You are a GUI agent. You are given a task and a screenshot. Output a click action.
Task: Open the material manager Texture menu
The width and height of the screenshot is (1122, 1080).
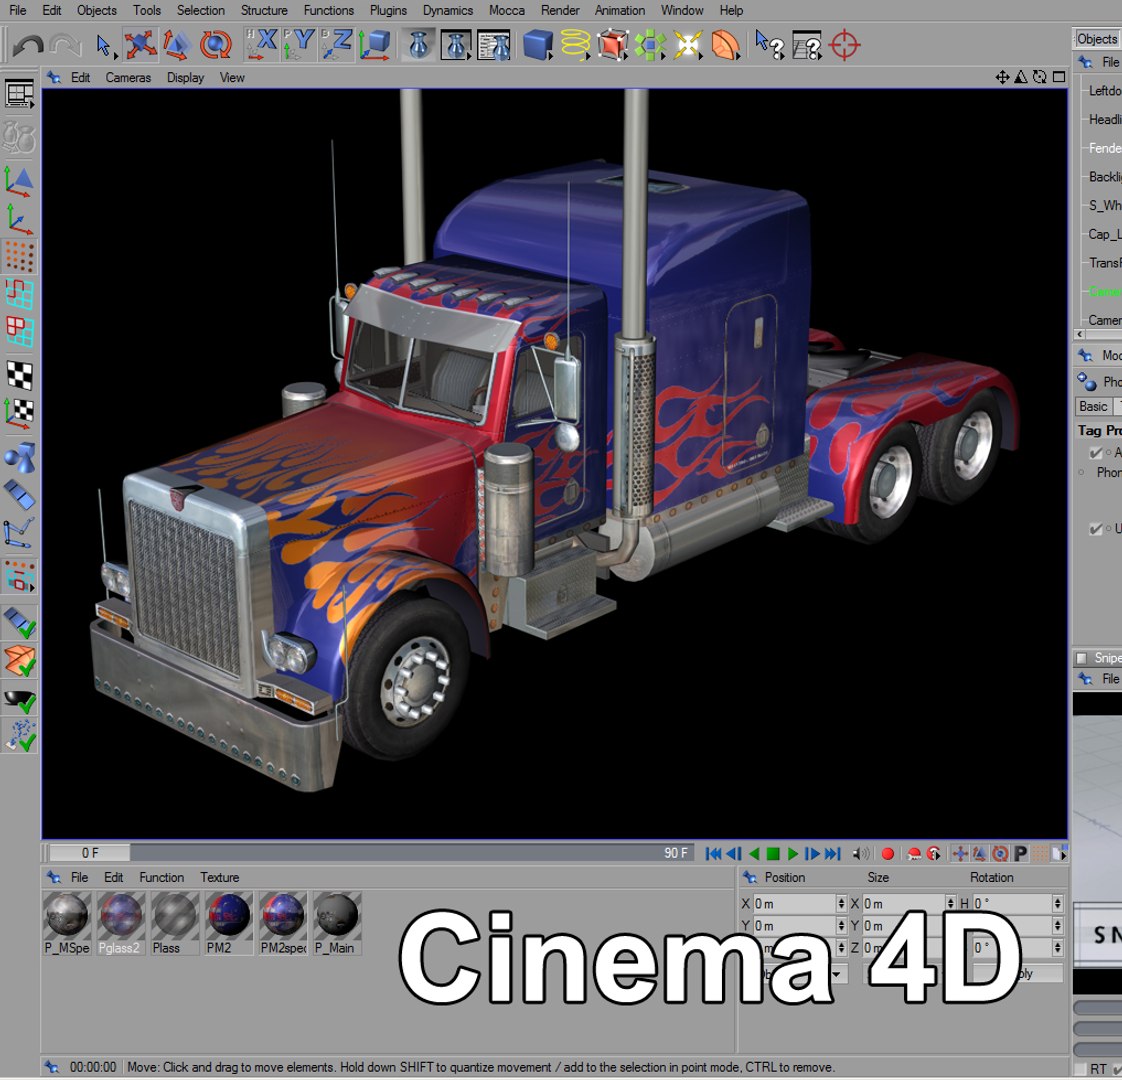tap(220, 877)
